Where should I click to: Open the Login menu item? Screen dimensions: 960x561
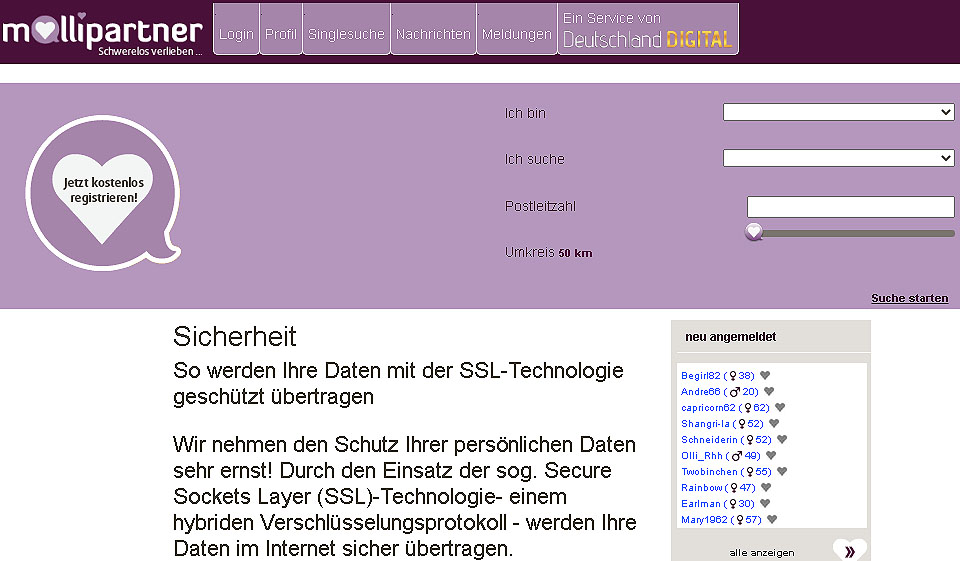pyautogui.click(x=237, y=34)
